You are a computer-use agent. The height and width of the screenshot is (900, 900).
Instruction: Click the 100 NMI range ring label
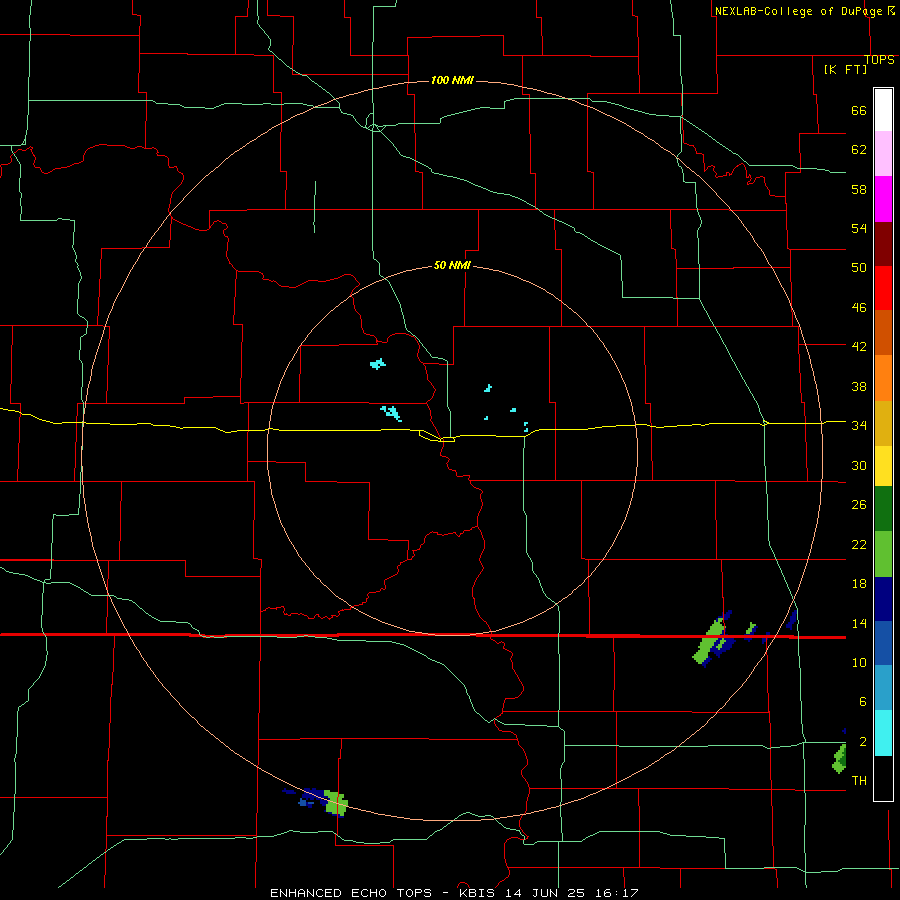452,80
